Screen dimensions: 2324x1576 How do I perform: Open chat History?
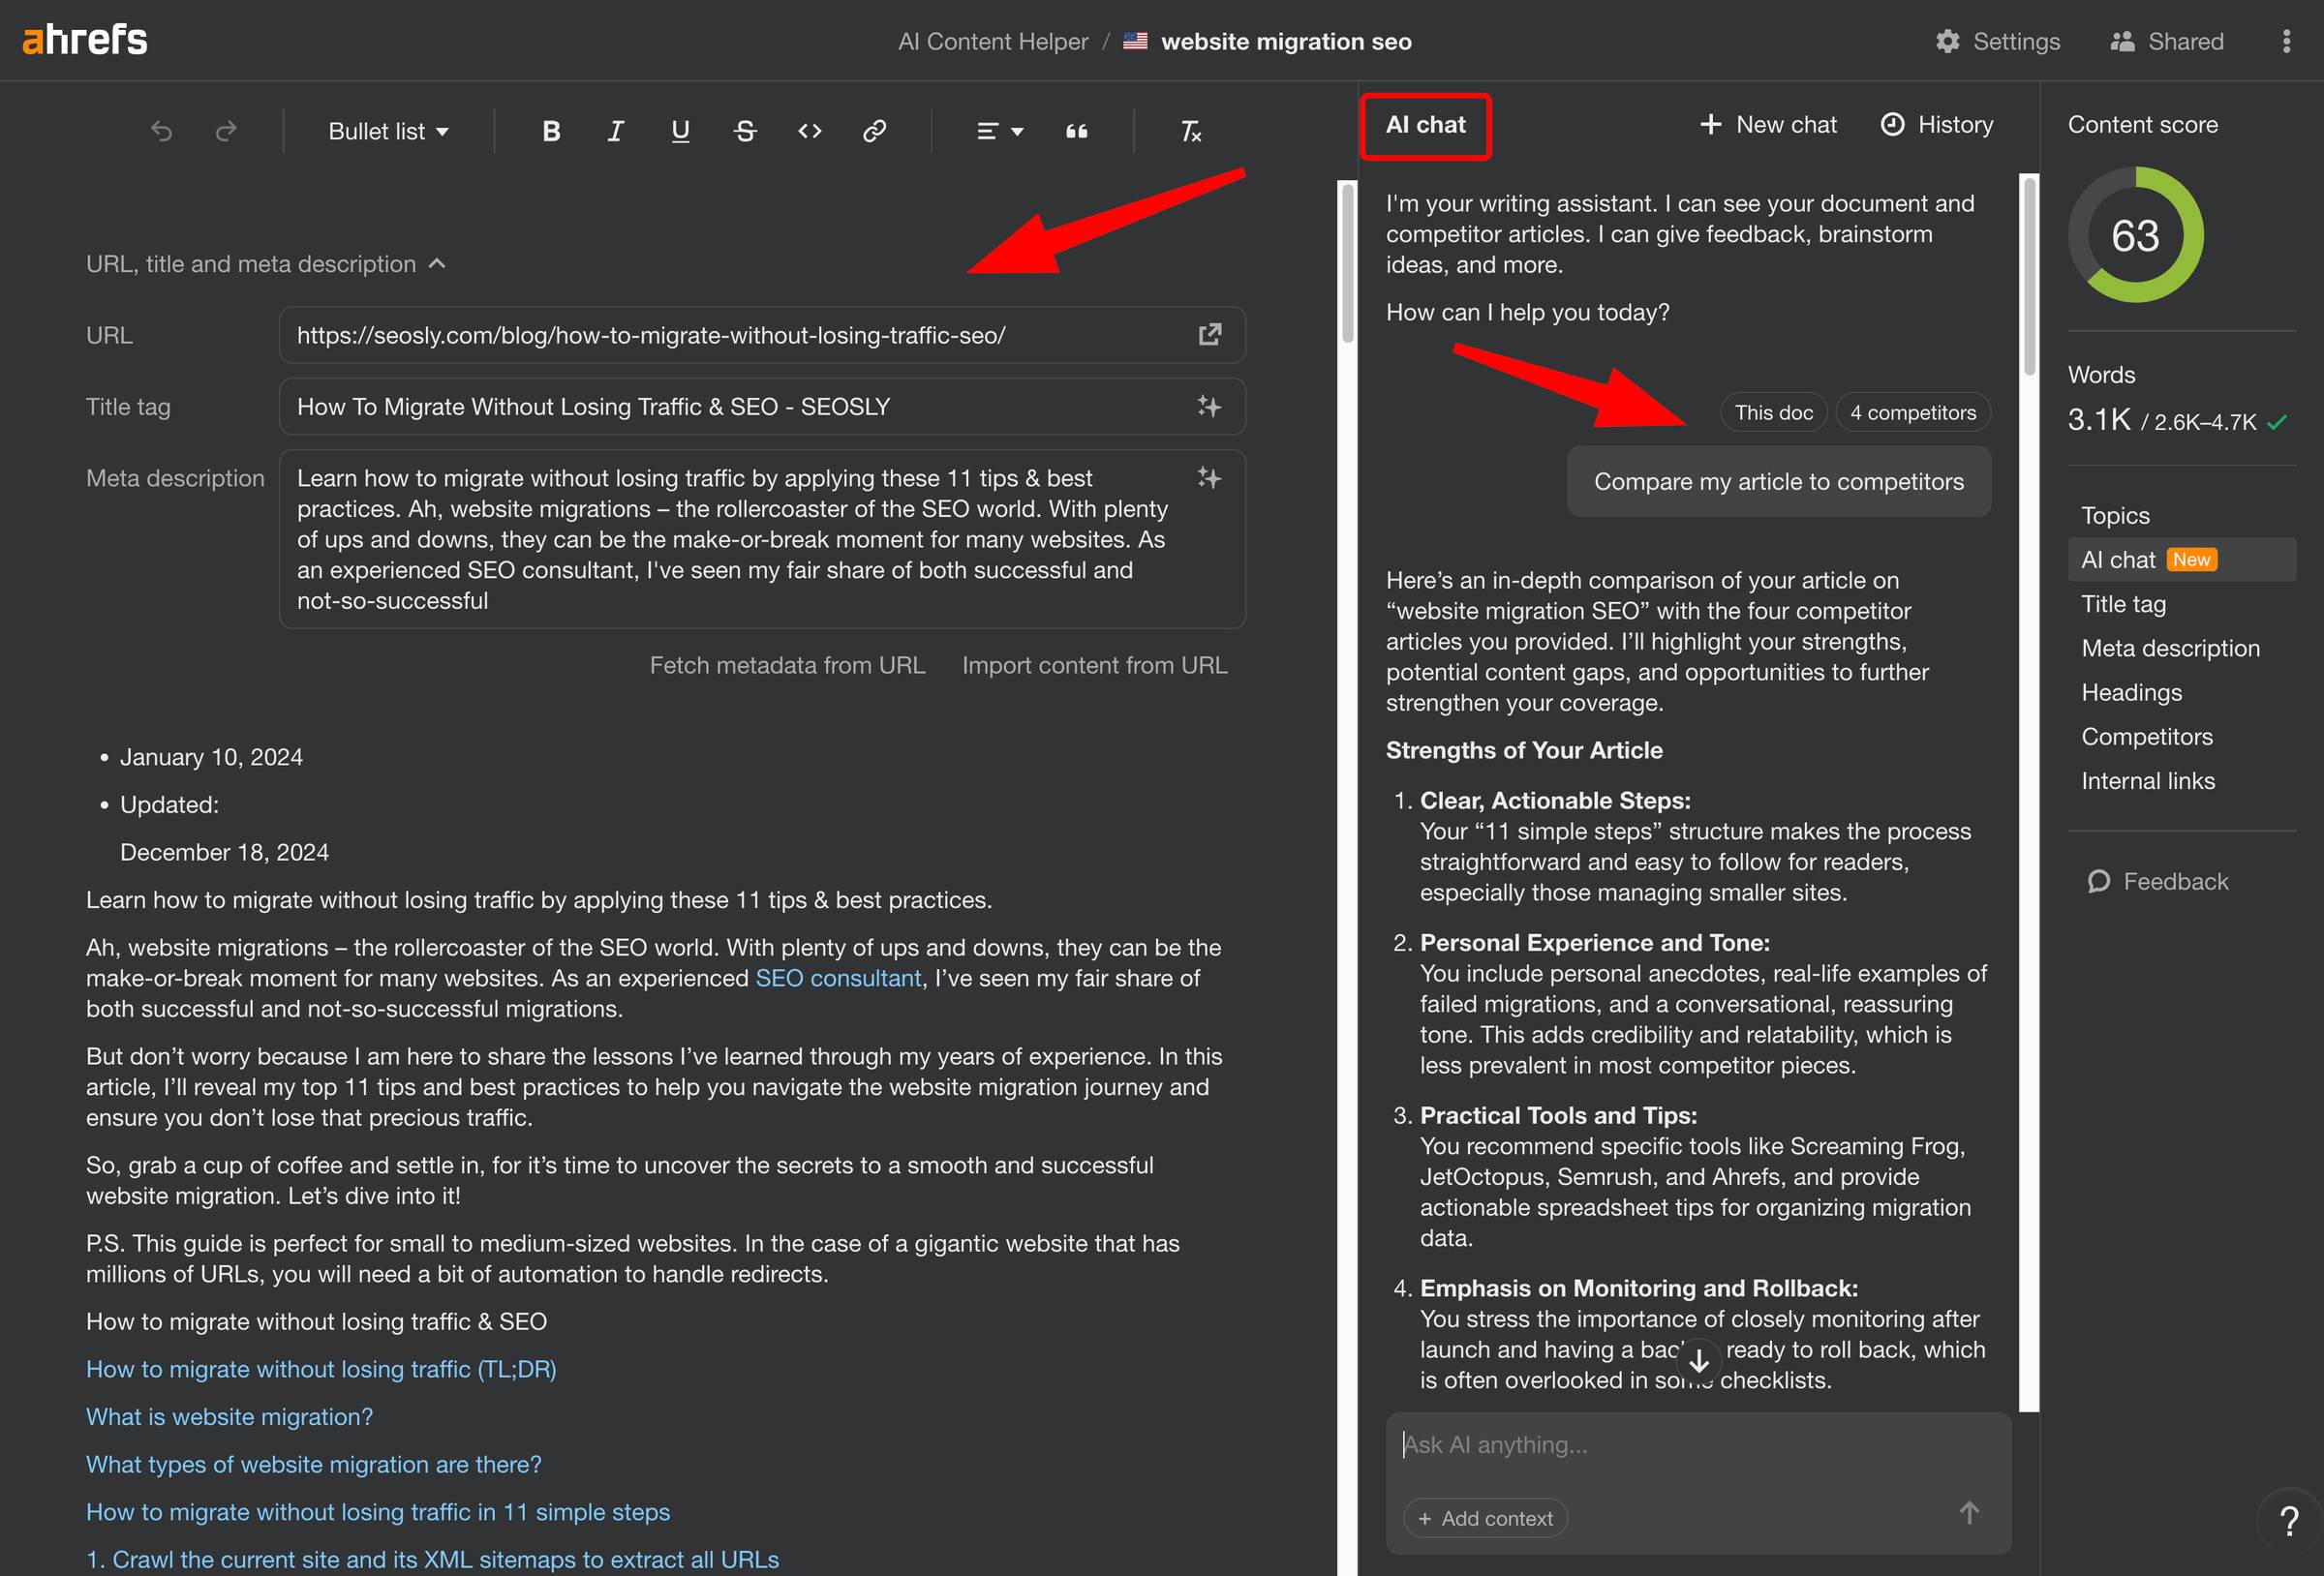1937,125
